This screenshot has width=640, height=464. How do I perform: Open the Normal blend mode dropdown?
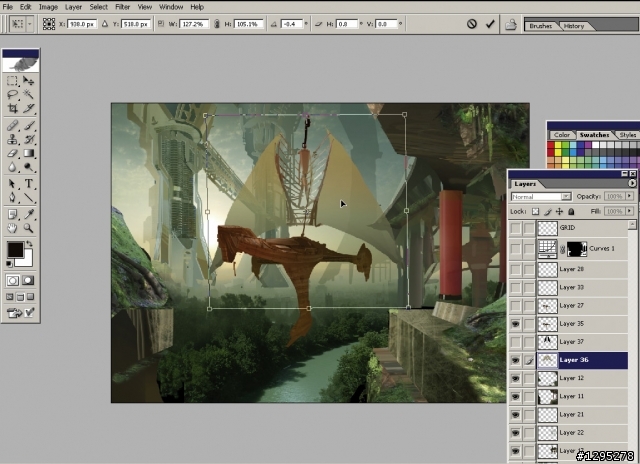click(x=541, y=197)
